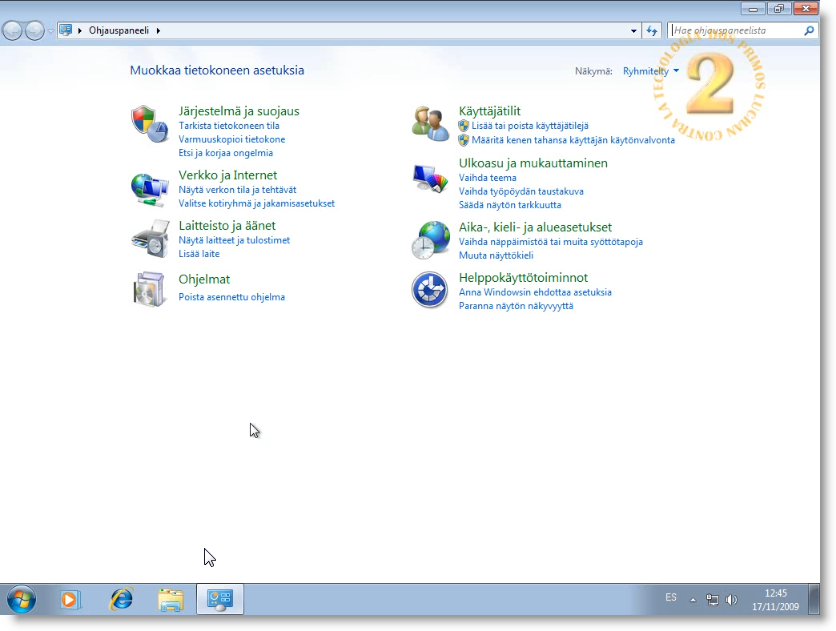Screen dimensions: 836x631
Task: Show hidden system tray icons
Action: [692, 600]
